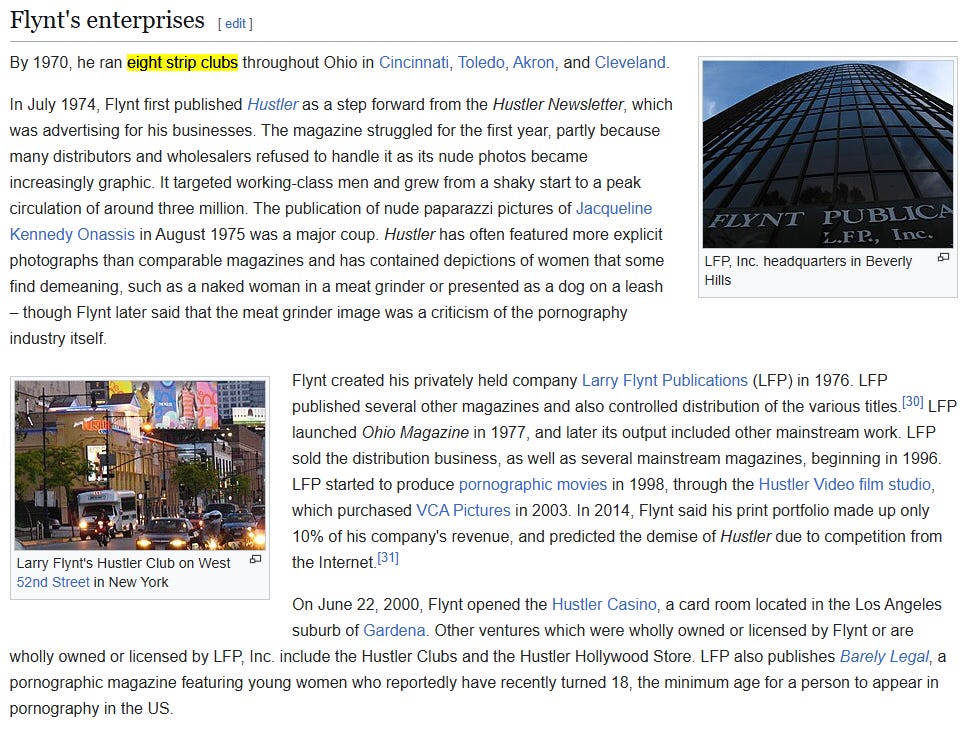The height and width of the screenshot is (737, 963).
Task: Click the text Hustler Hollywood Store
Action: (x=606, y=657)
